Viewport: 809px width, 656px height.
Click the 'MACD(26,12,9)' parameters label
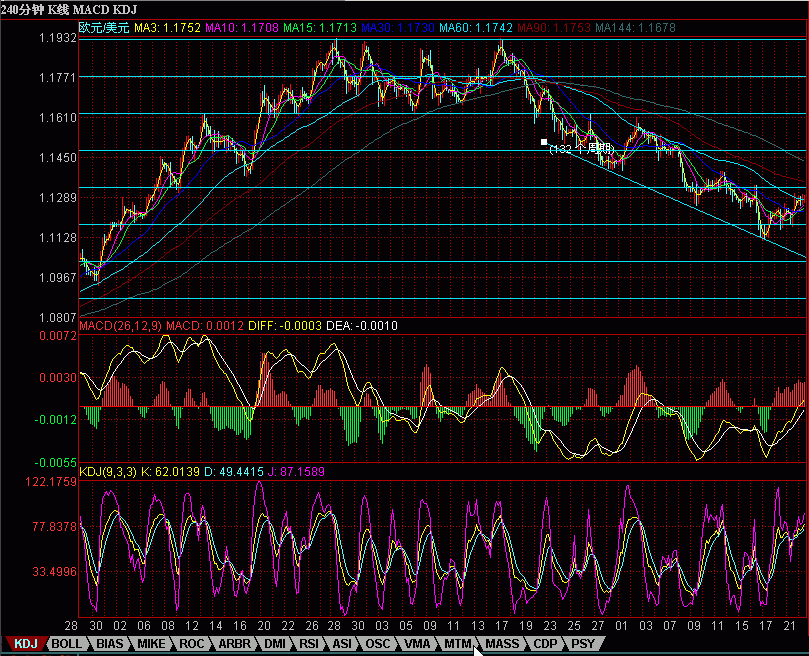coord(120,326)
